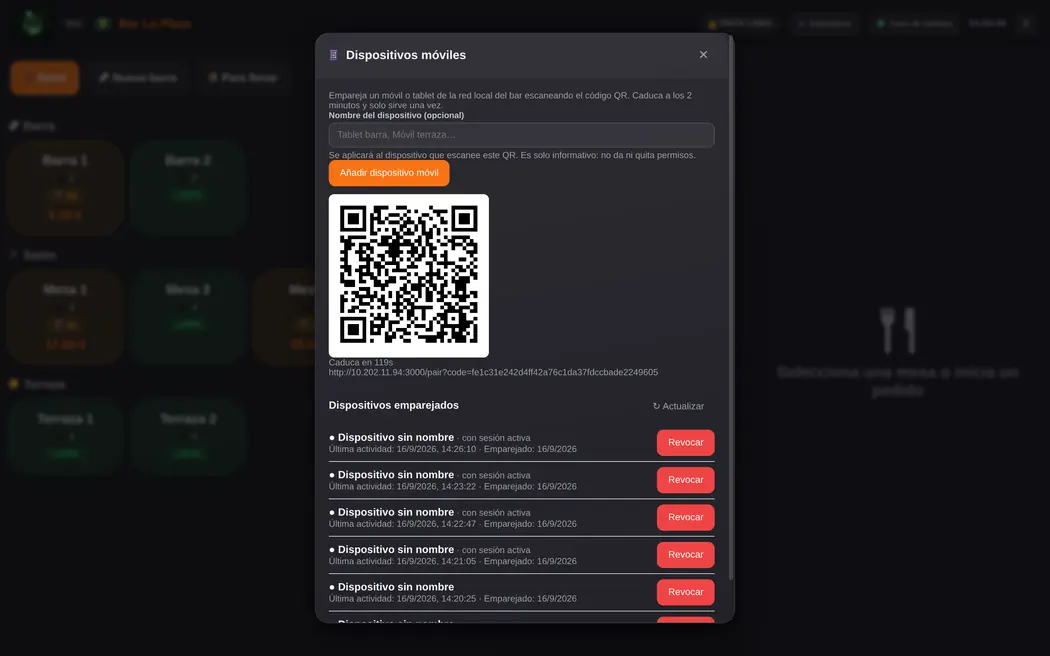Open the Barra 2 card in background
The height and width of the screenshot is (656, 1050).
tap(188, 187)
